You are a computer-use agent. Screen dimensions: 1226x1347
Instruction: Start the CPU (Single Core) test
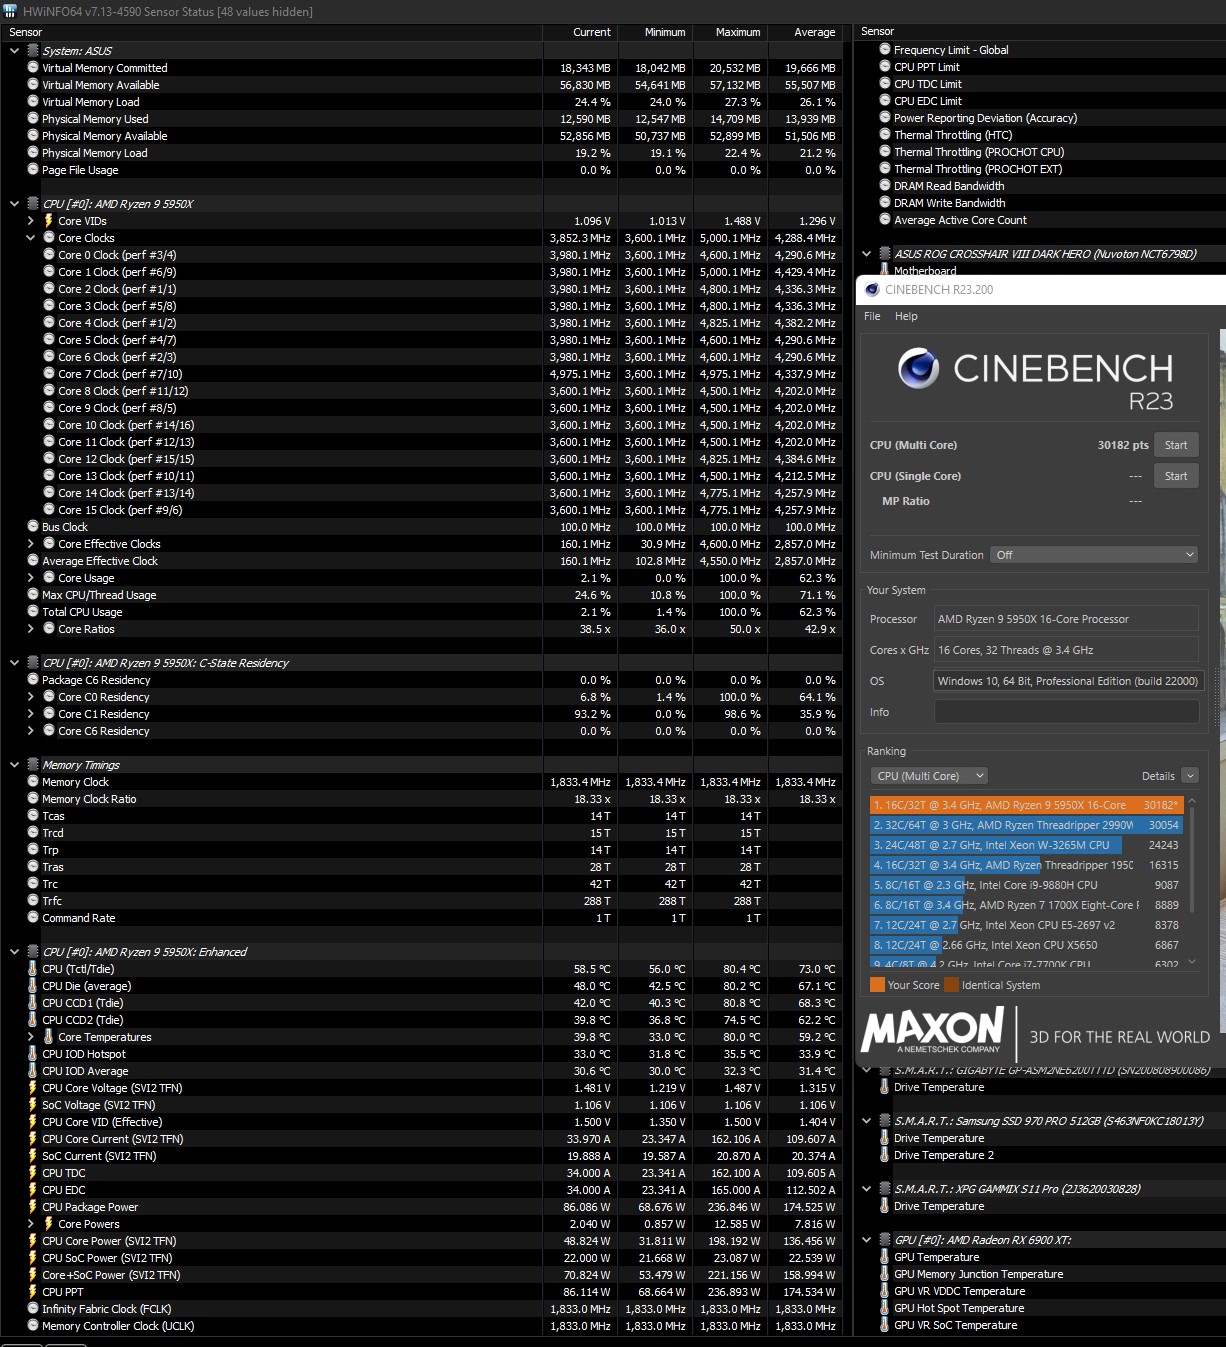point(1176,476)
